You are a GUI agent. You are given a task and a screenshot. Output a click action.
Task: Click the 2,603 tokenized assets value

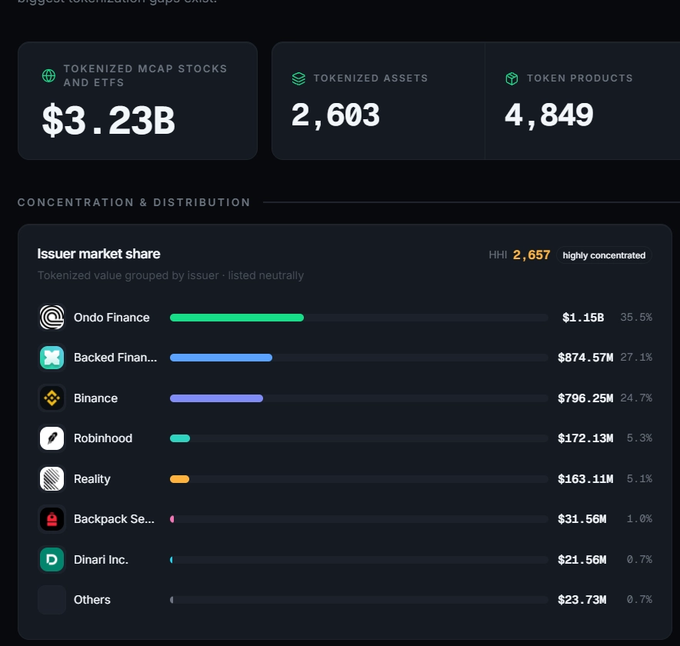[335, 115]
